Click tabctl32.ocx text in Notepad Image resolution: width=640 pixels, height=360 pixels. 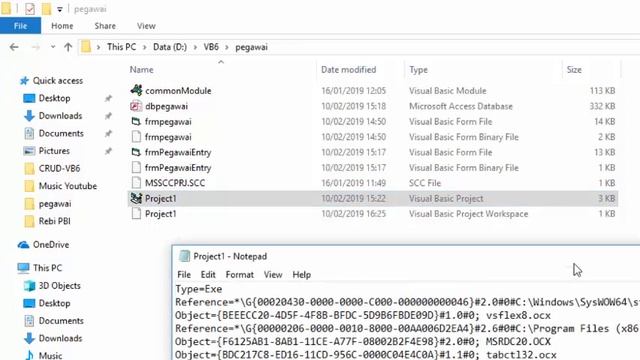click(x=521, y=354)
